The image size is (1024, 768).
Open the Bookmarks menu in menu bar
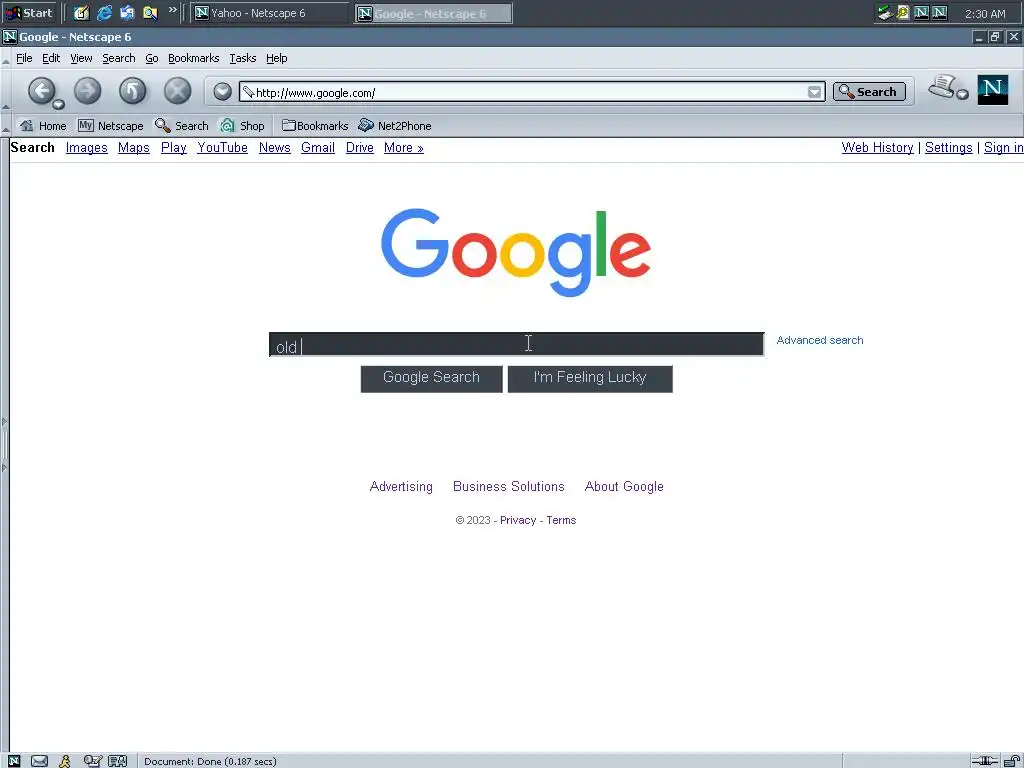pyautogui.click(x=193, y=58)
